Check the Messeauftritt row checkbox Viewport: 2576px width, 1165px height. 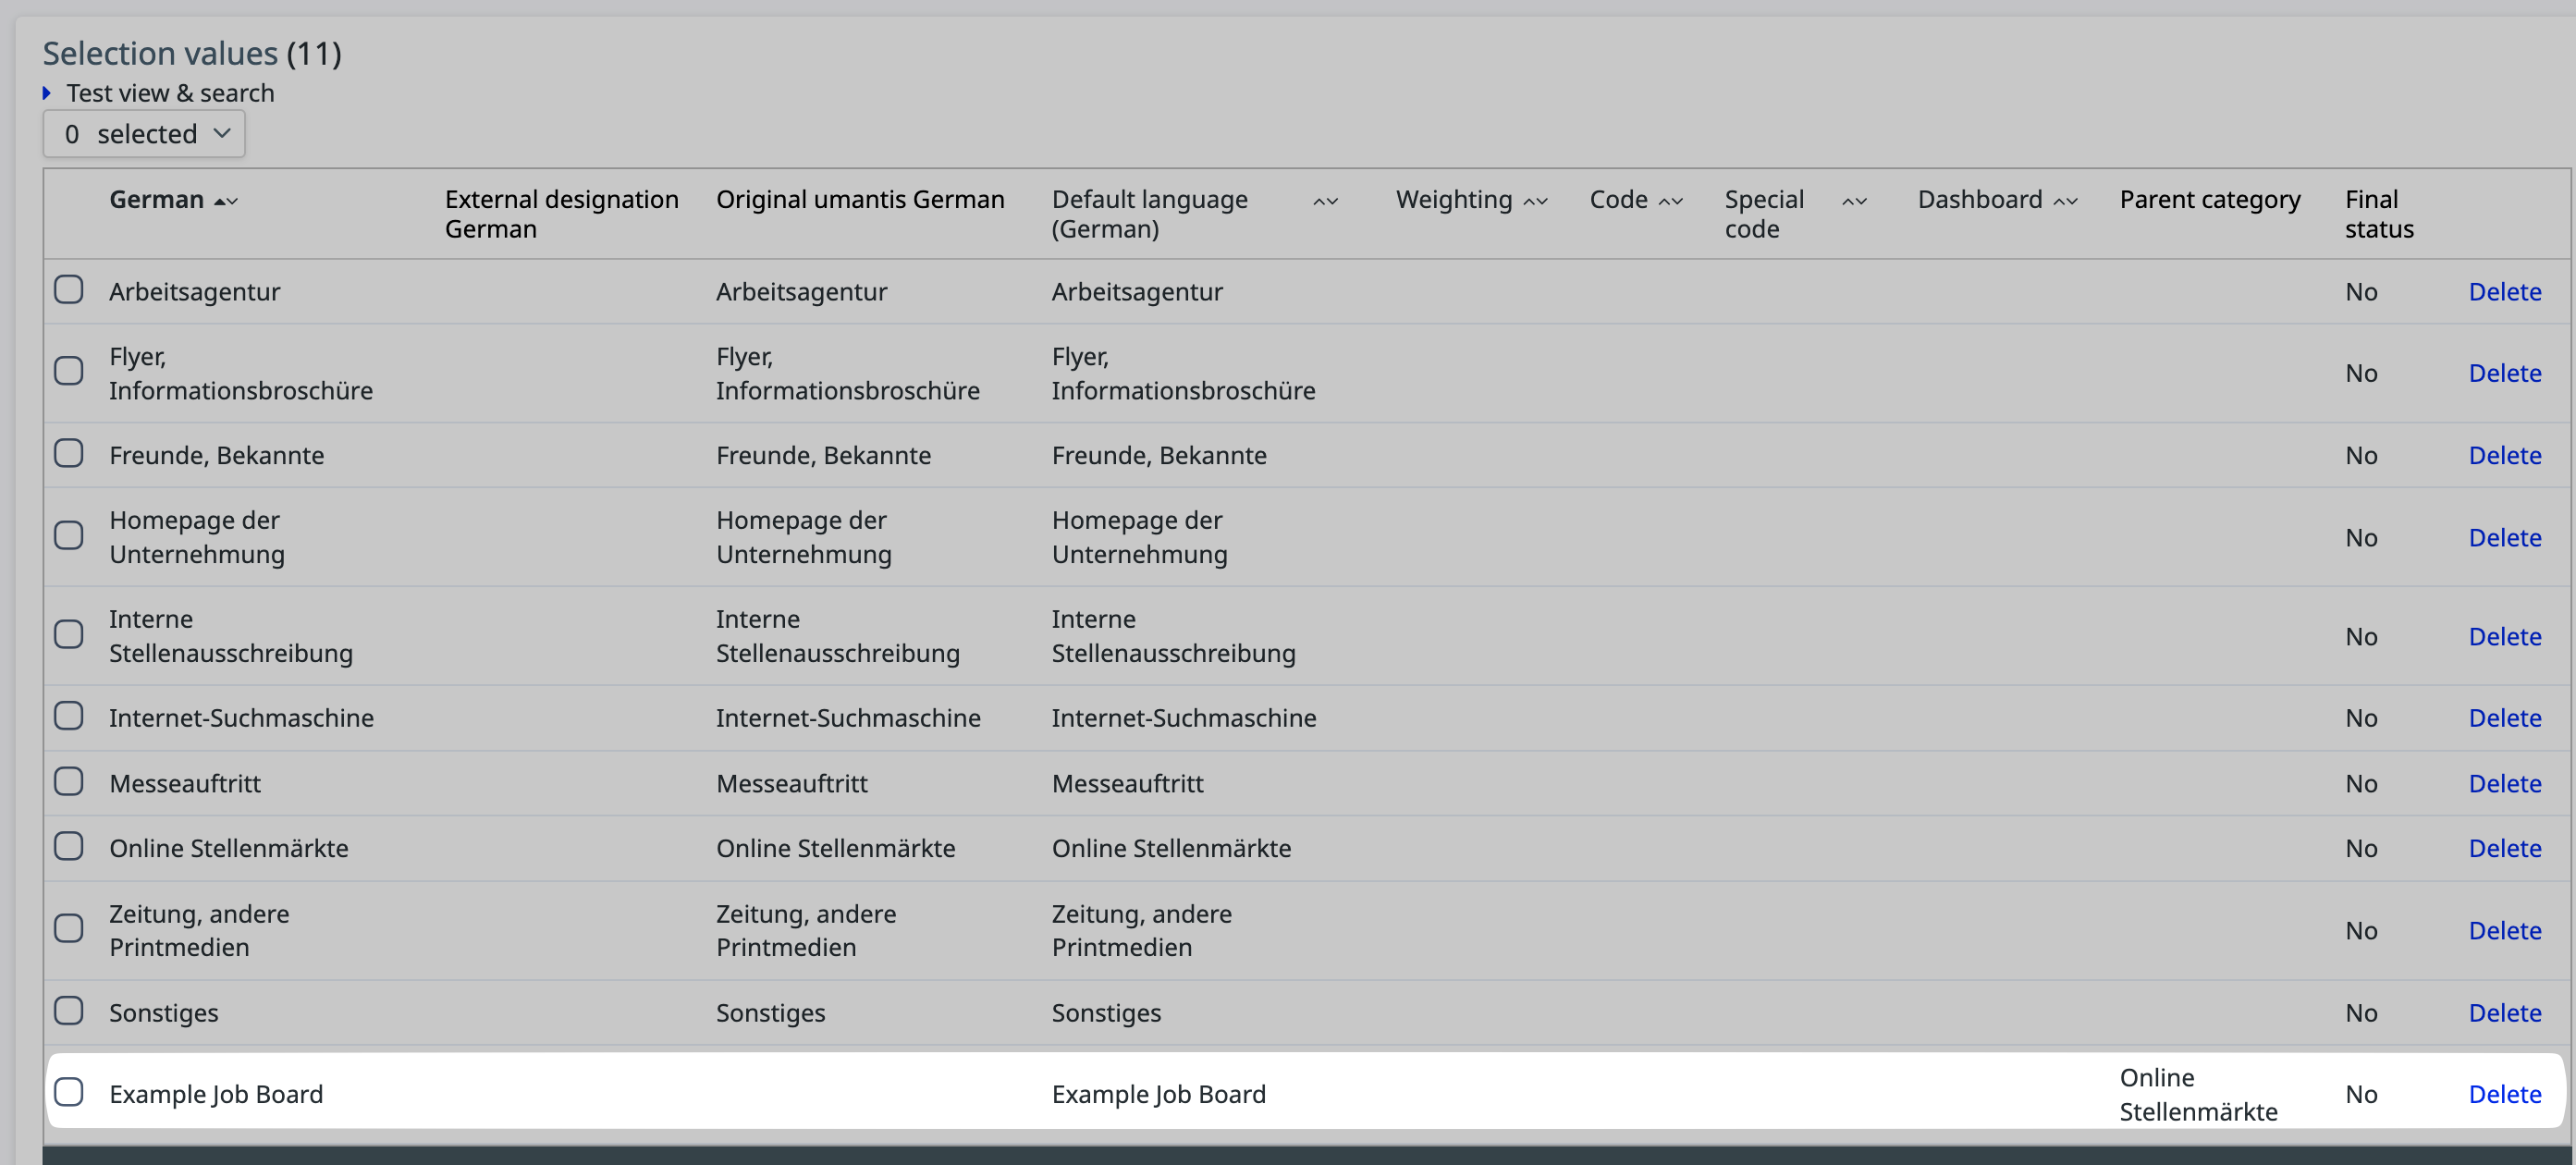pyautogui.click(x=69, y=781)
